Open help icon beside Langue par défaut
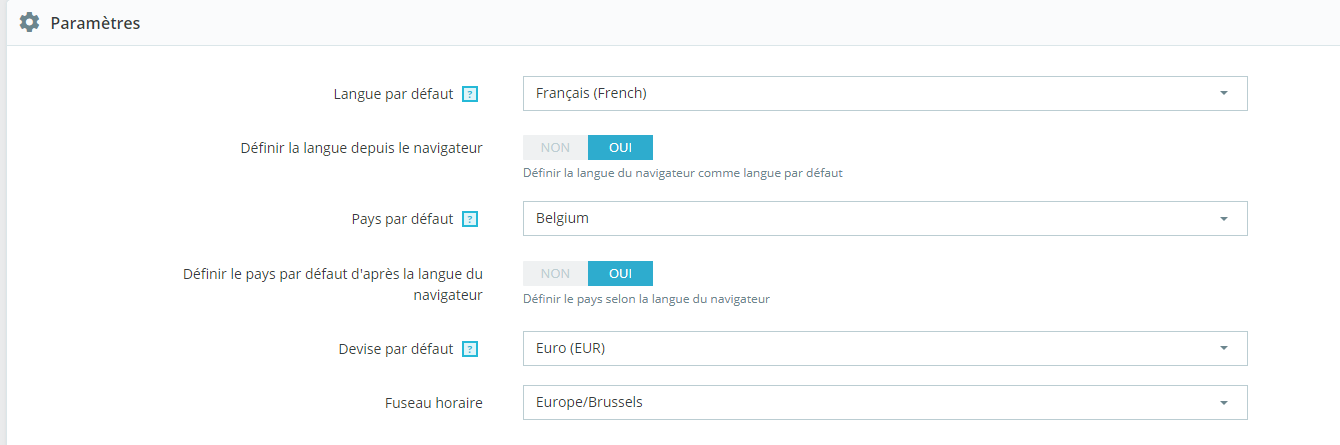The width and height of the screenshot is (1340, 445). 470,94
